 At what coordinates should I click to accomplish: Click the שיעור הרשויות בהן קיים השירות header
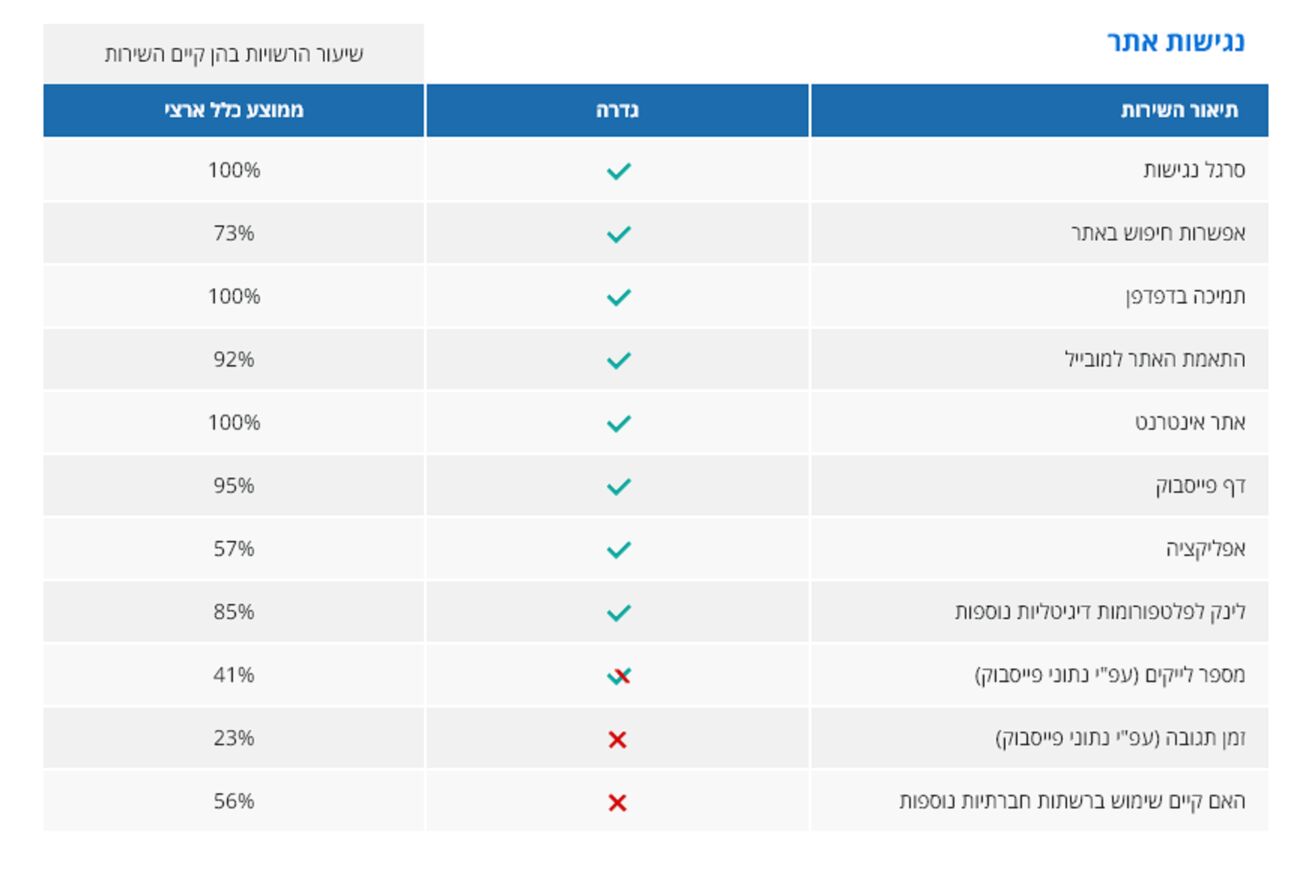(x=234, y=54)
